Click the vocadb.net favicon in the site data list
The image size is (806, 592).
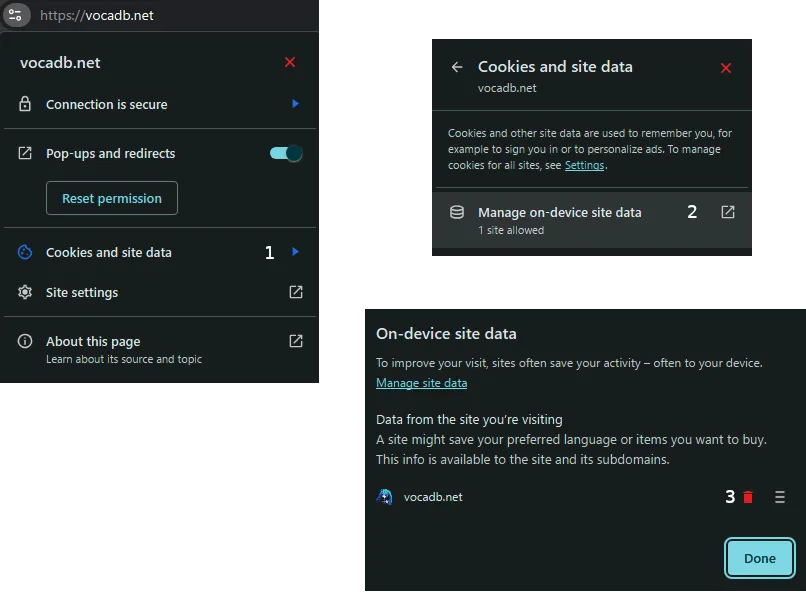point(384,496)
